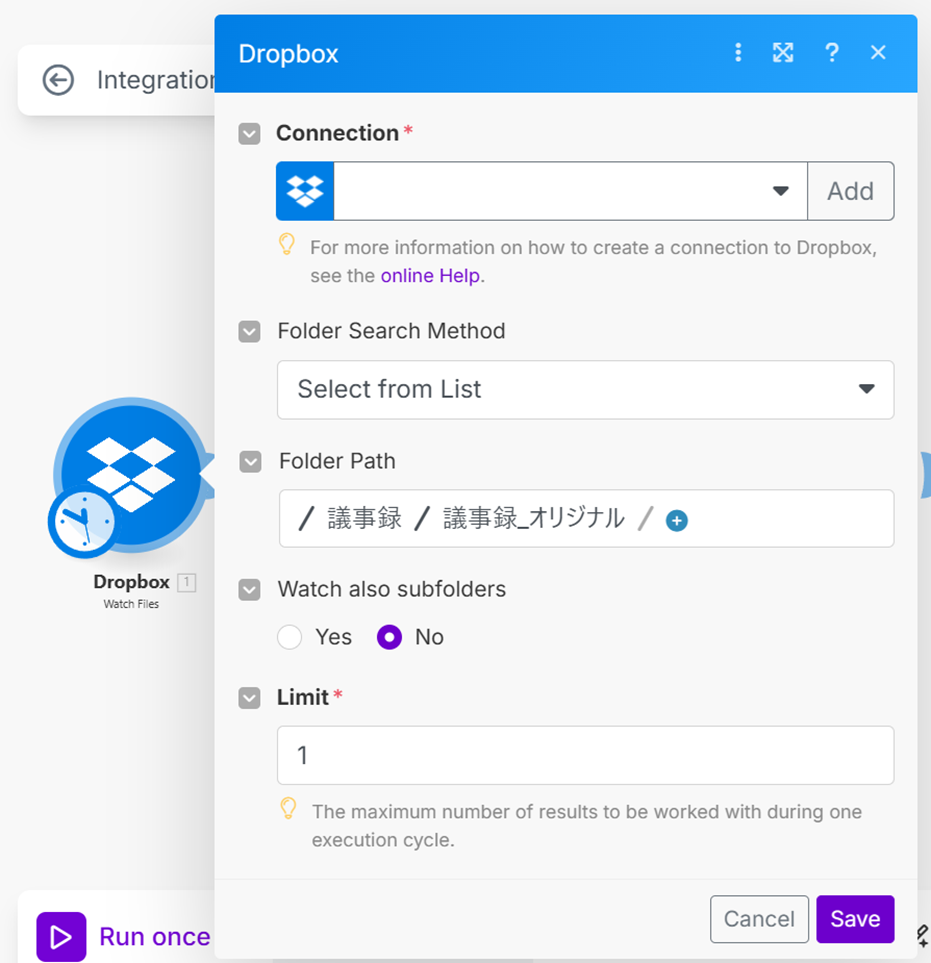Open the online Help link
Image resolution: width=931 pixels, height=963 pixels.
click(x=430, y=276)
